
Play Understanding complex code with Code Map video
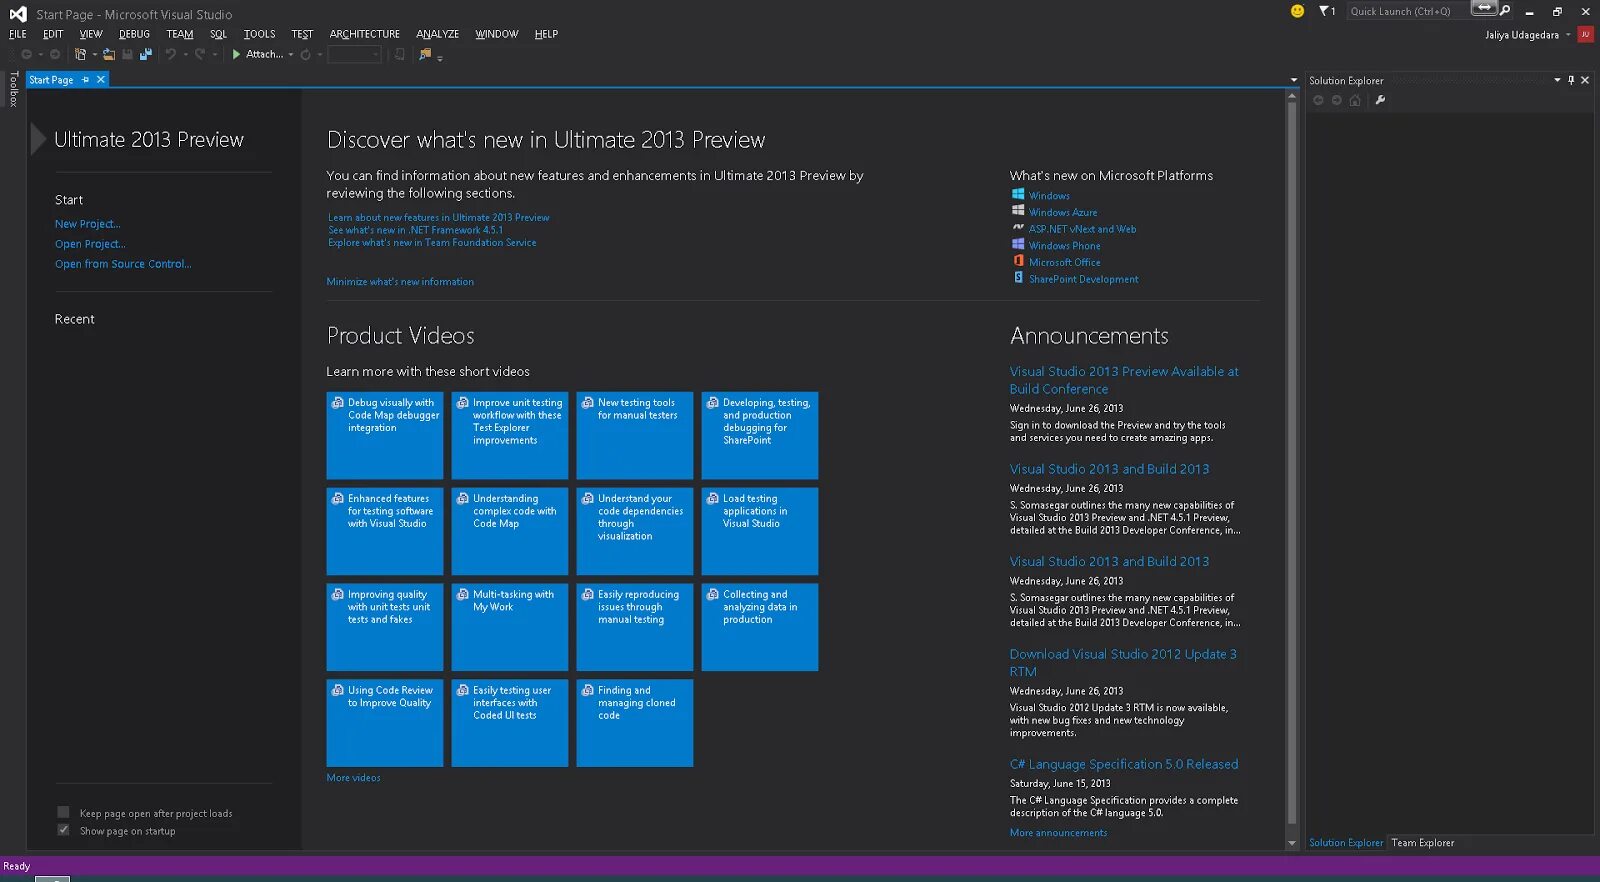coord(510,531)
